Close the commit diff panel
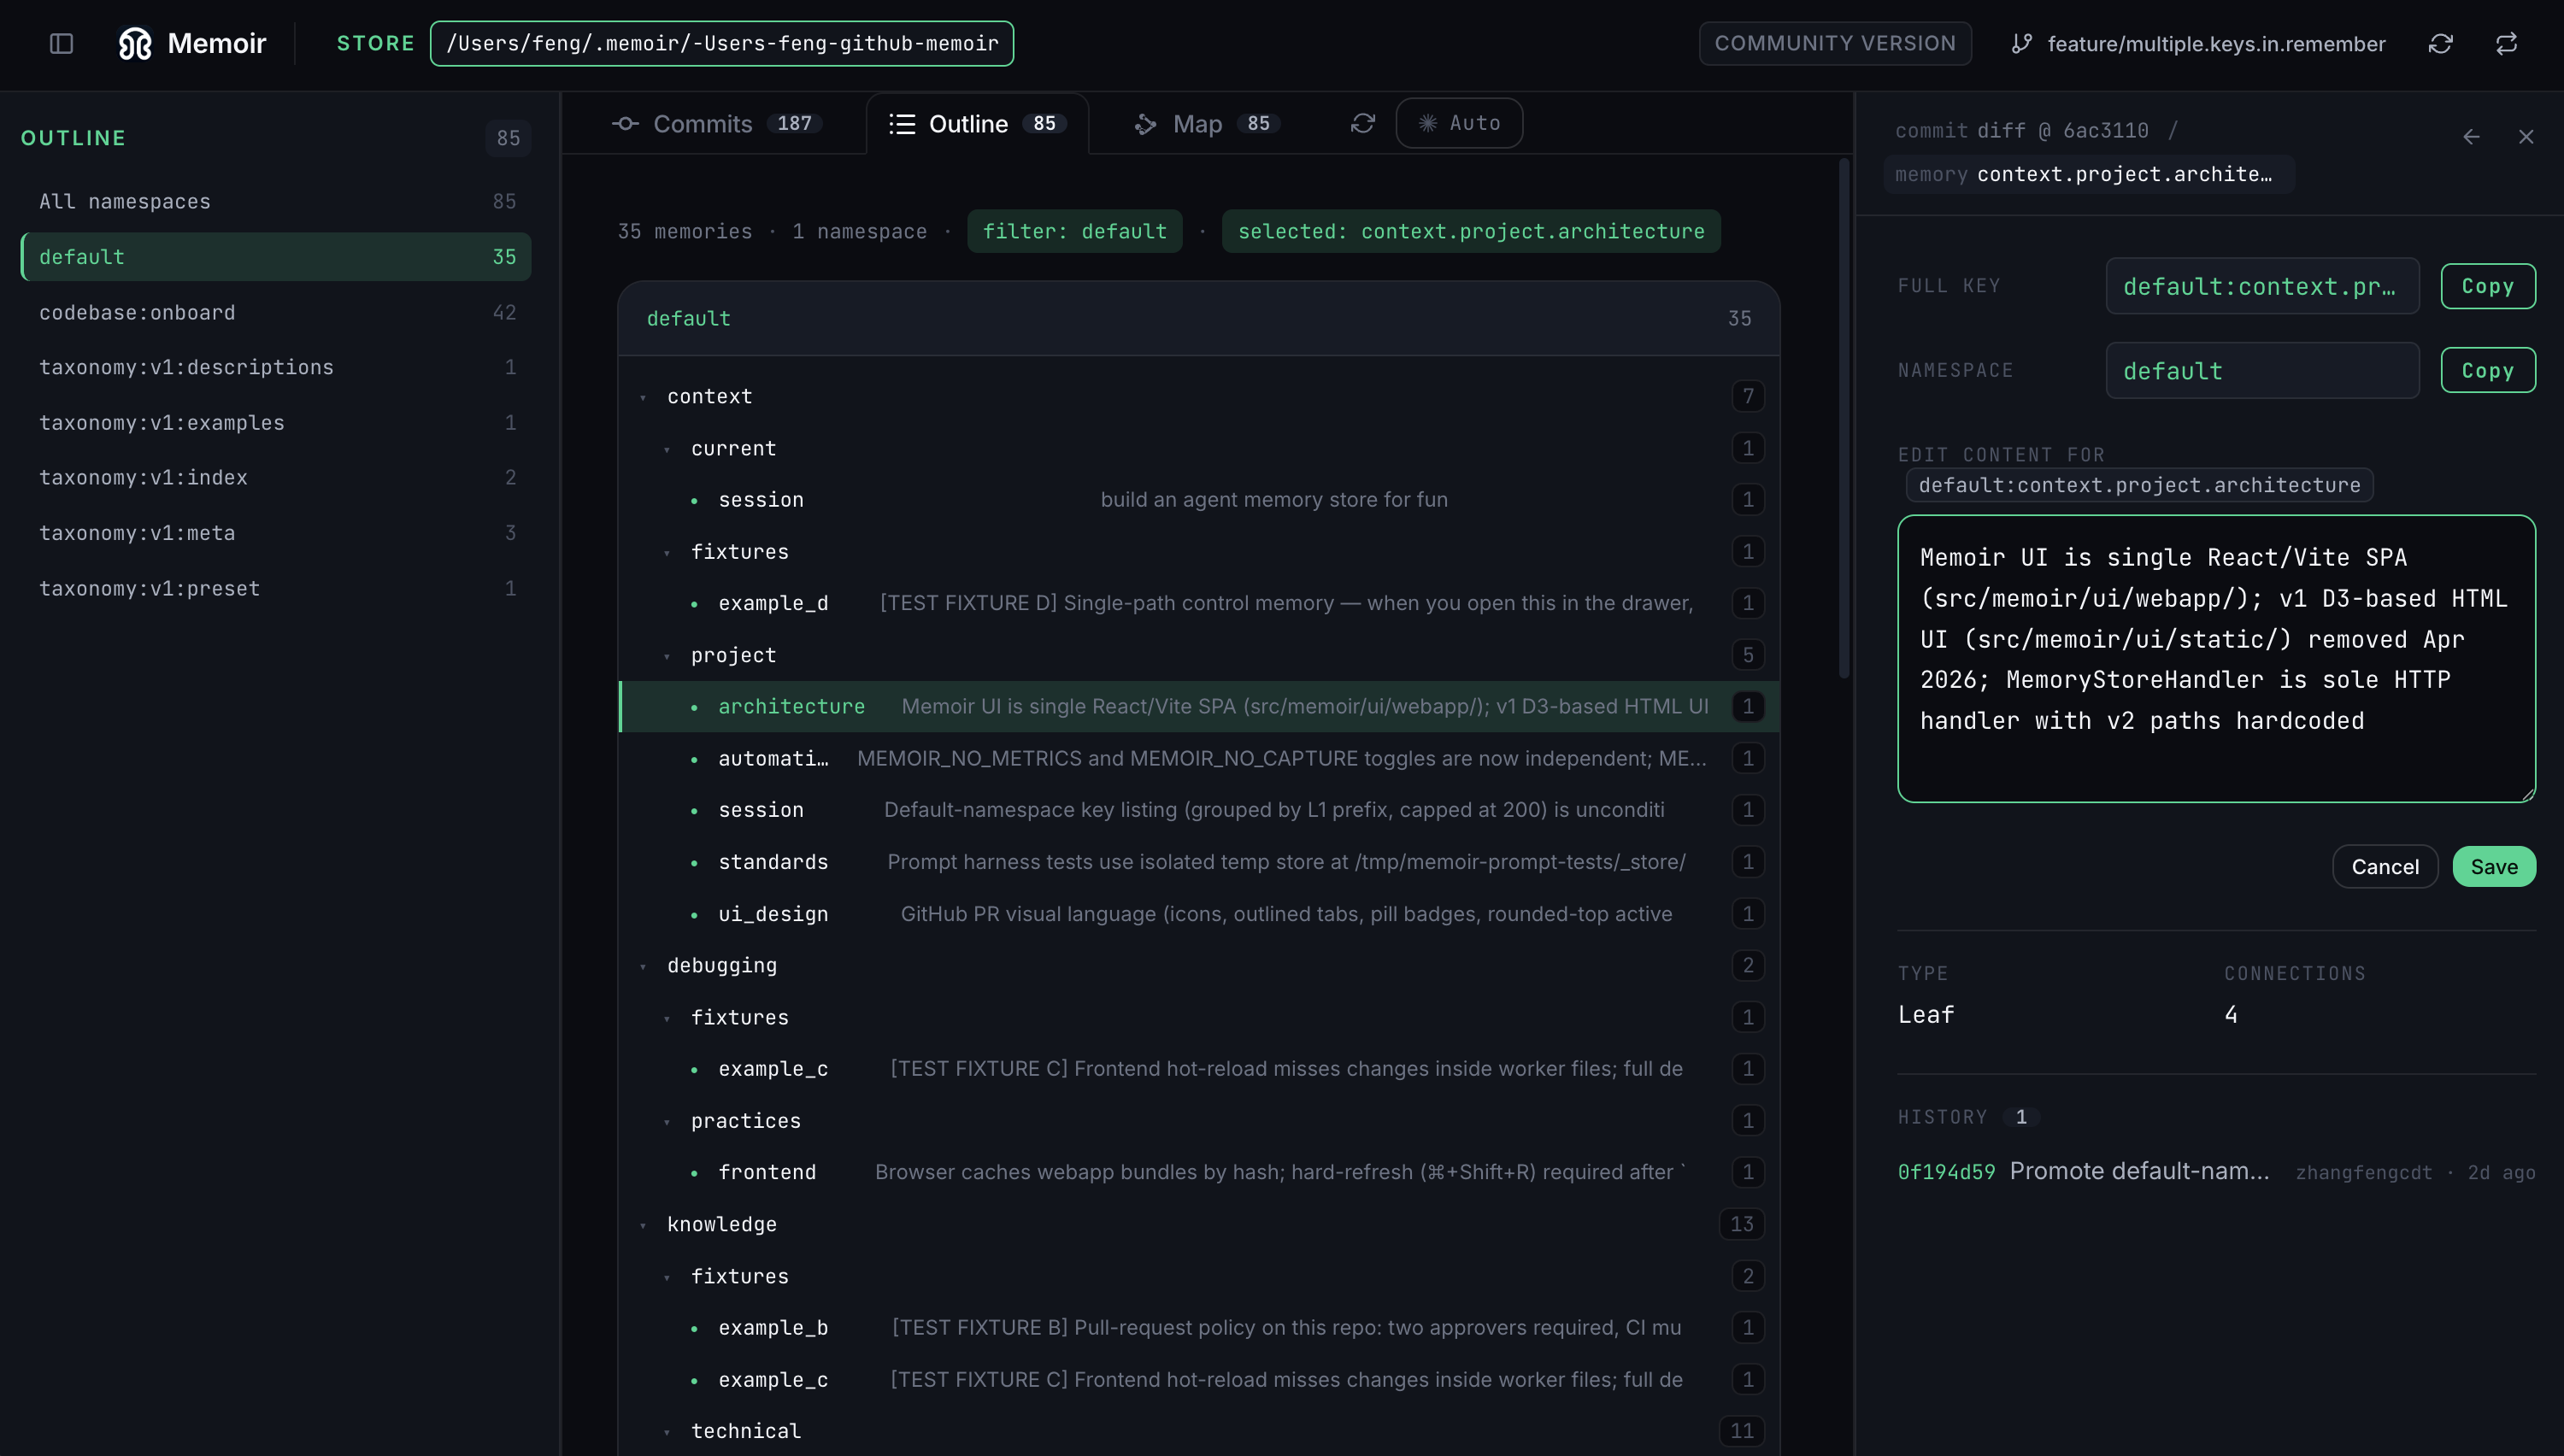Image resolution: width=2564 pixels, height=1456 pixels. (x=2526, y=136)
